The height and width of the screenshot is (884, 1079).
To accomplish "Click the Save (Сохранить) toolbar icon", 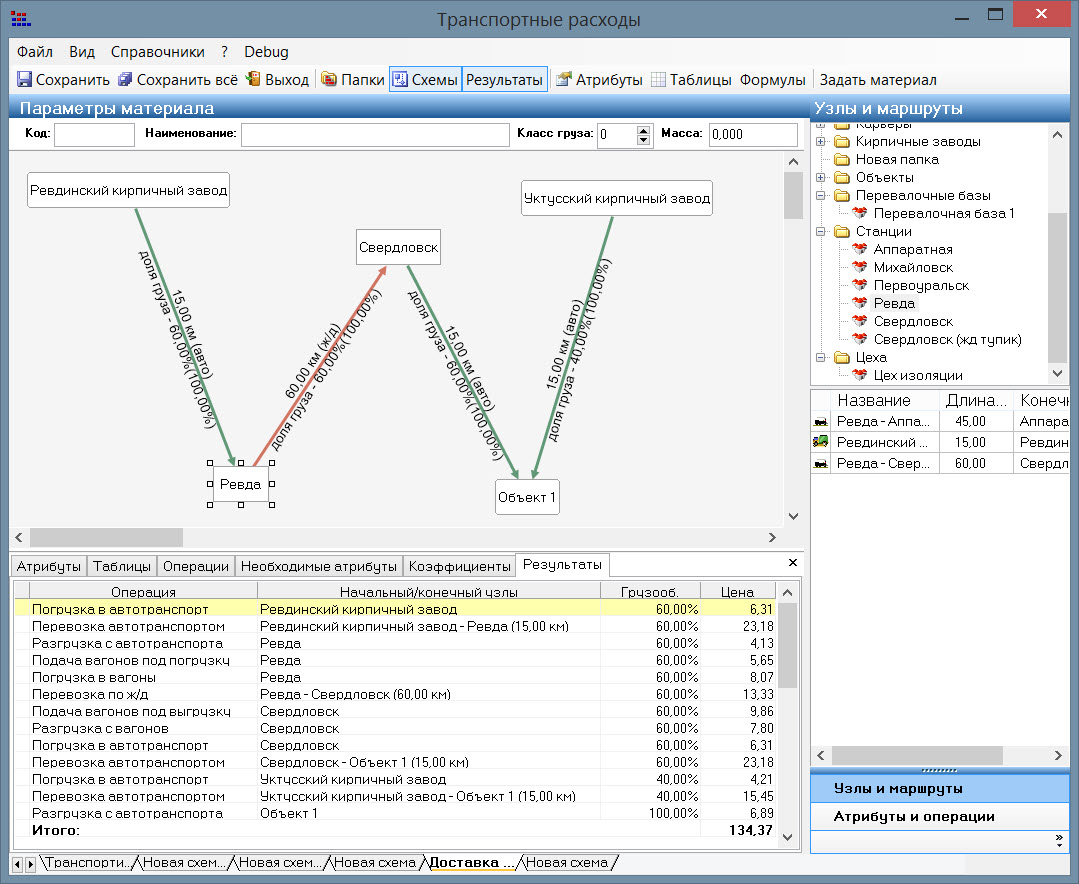I will 25,80.
